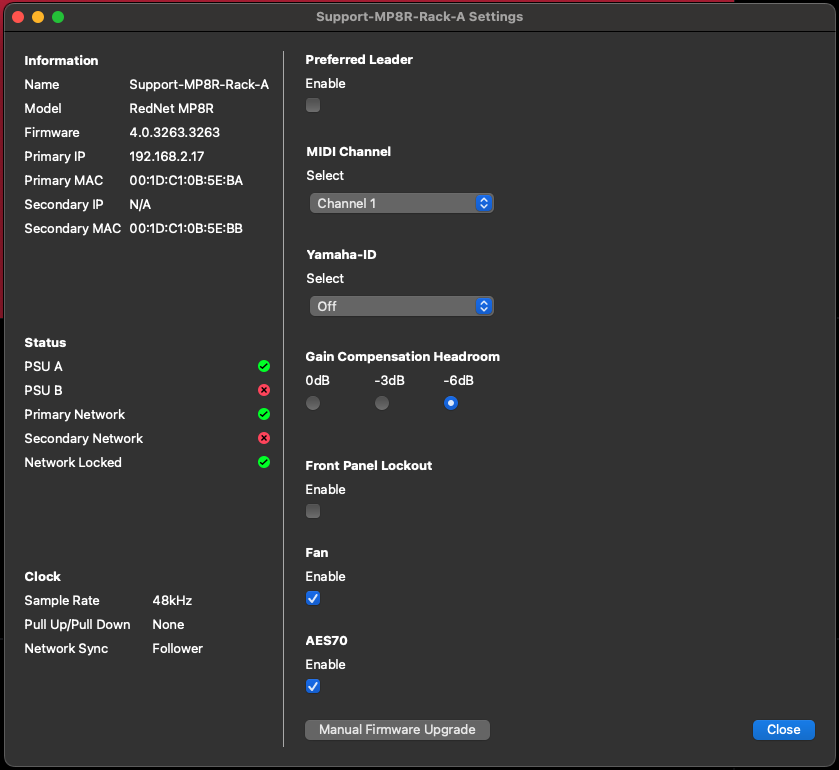The height and width of the screenshot is (770, 839).
Task: Click the Secondary Network red error icon
Action: (264, 439)
